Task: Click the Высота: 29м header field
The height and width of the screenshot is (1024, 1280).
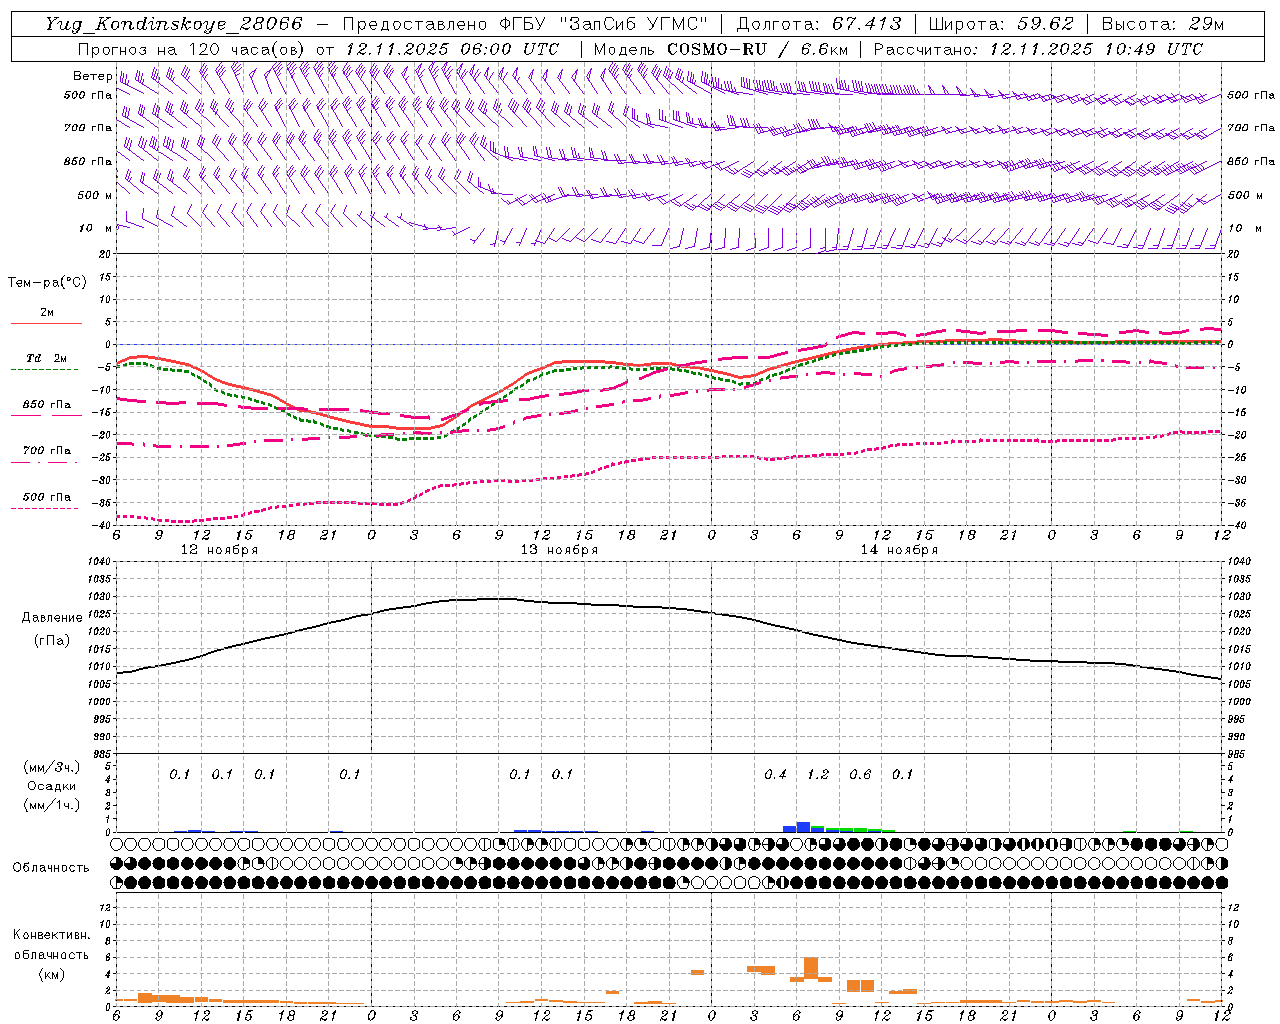Action: coord(1163,24)
